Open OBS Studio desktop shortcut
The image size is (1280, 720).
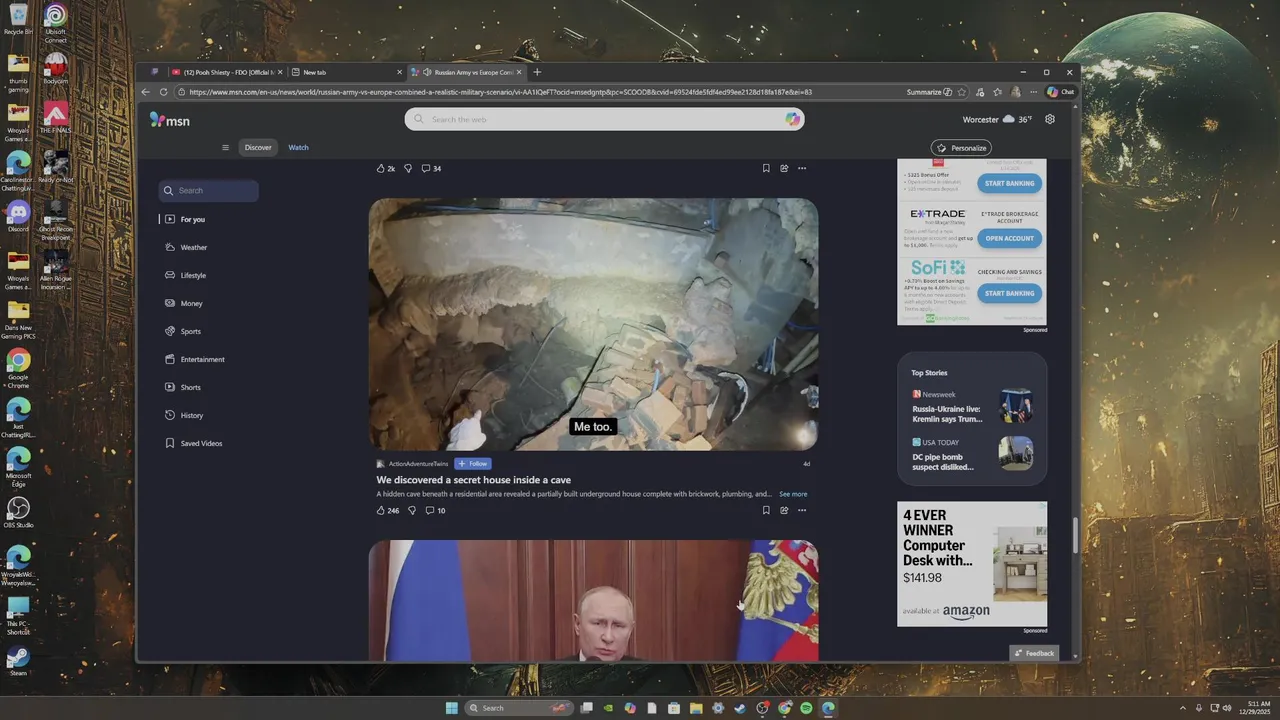coord(18,513)
